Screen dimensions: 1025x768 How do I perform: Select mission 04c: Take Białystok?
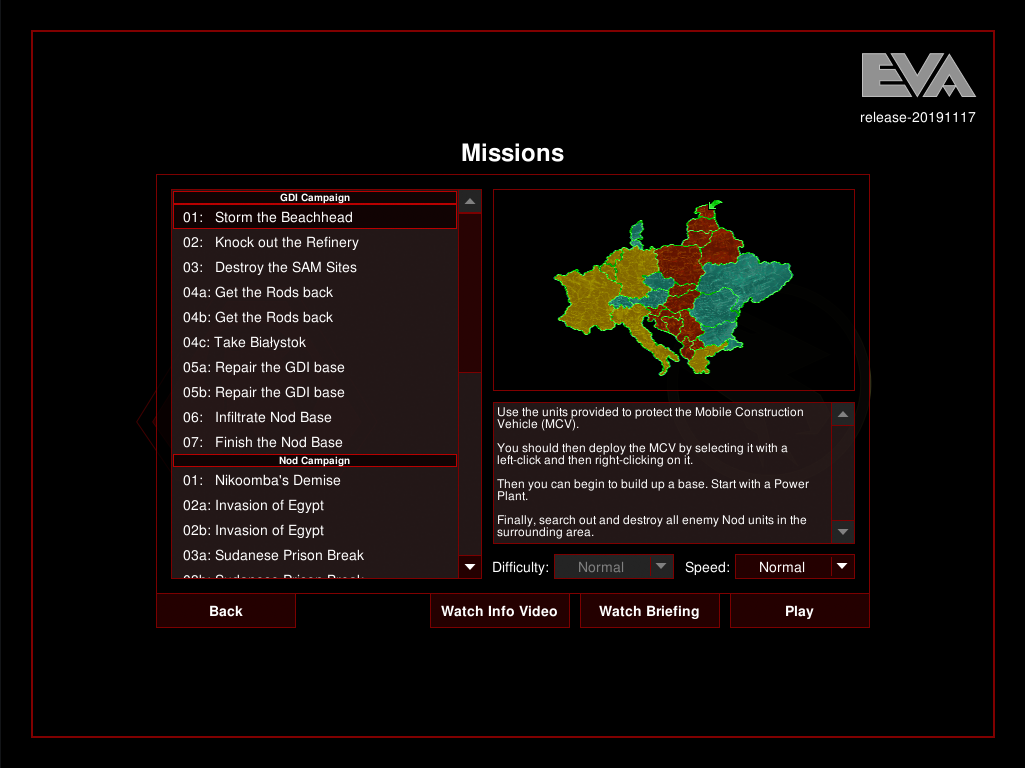tap(314, 342)
